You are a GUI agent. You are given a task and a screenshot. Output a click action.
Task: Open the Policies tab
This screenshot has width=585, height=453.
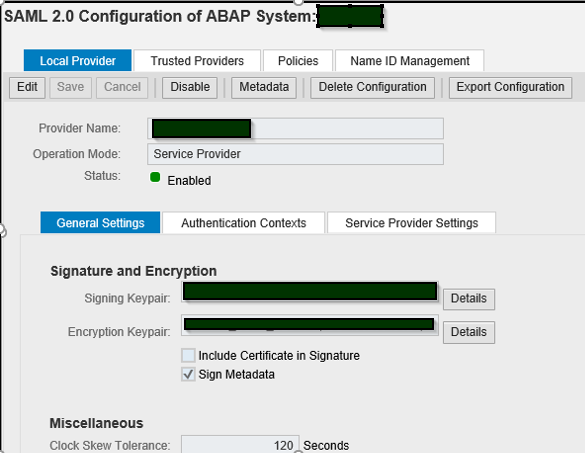[298, 60]
